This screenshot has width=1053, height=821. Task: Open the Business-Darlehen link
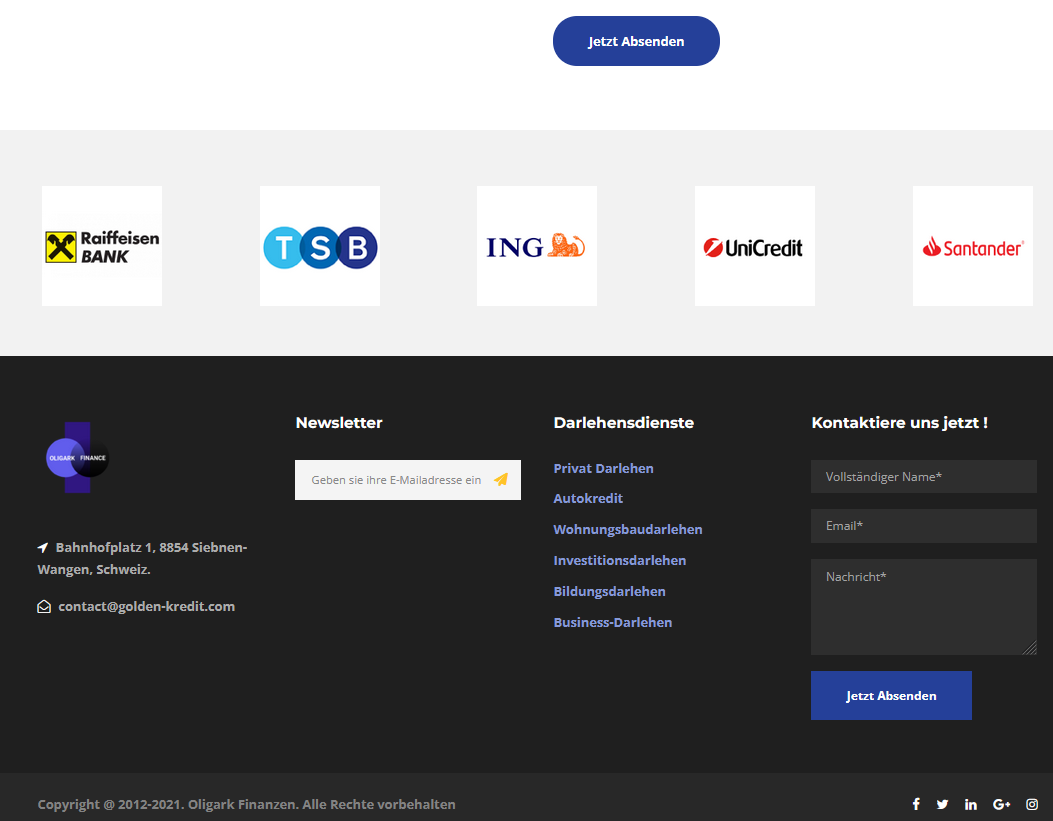612,622
